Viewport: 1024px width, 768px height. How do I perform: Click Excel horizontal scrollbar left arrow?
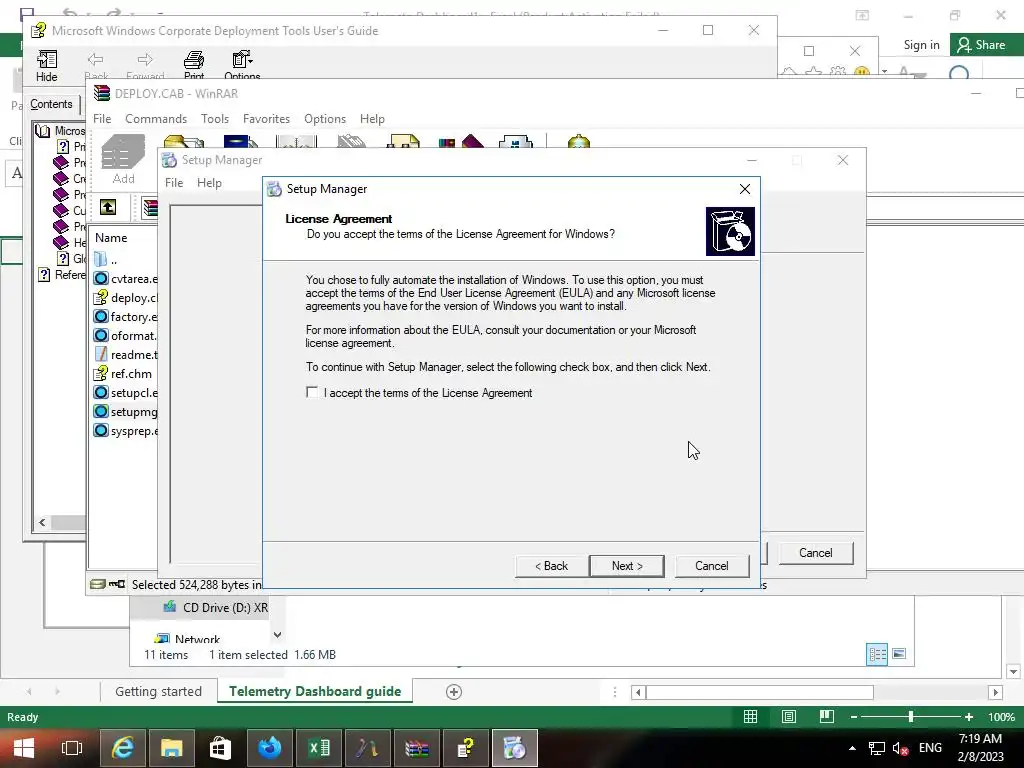(638, 692)
